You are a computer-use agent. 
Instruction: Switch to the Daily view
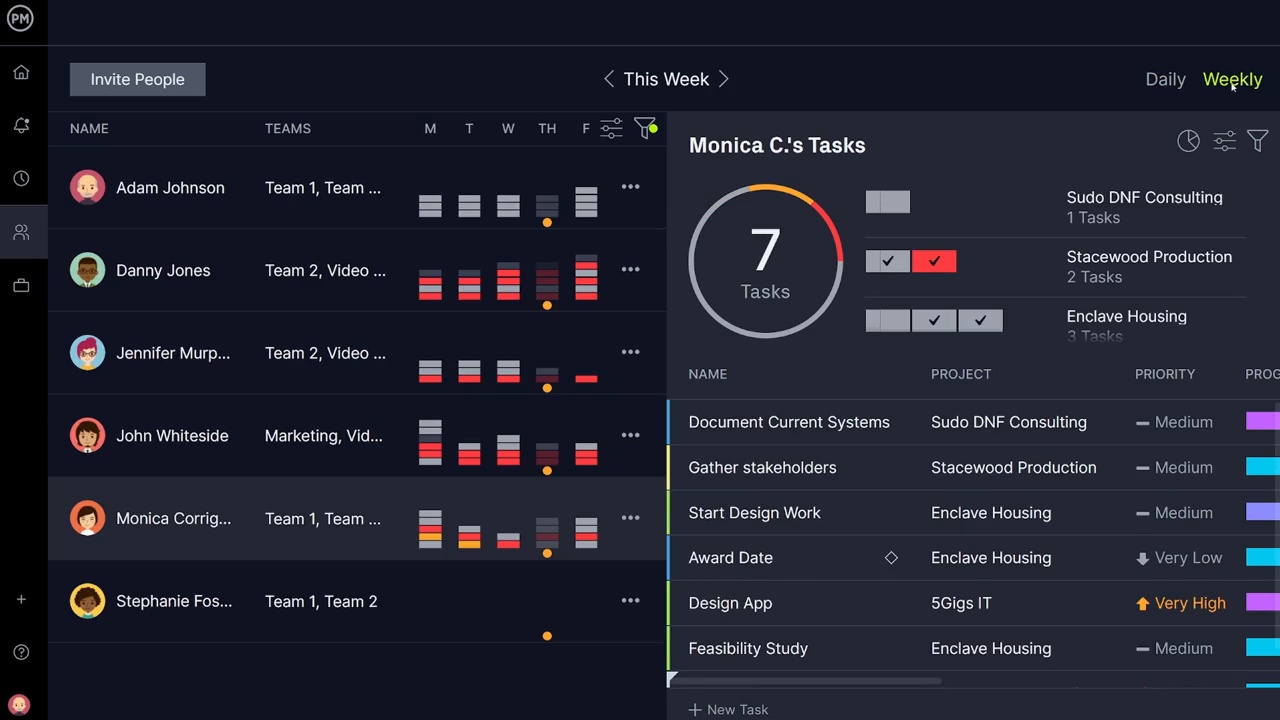tap(1165, 79)
